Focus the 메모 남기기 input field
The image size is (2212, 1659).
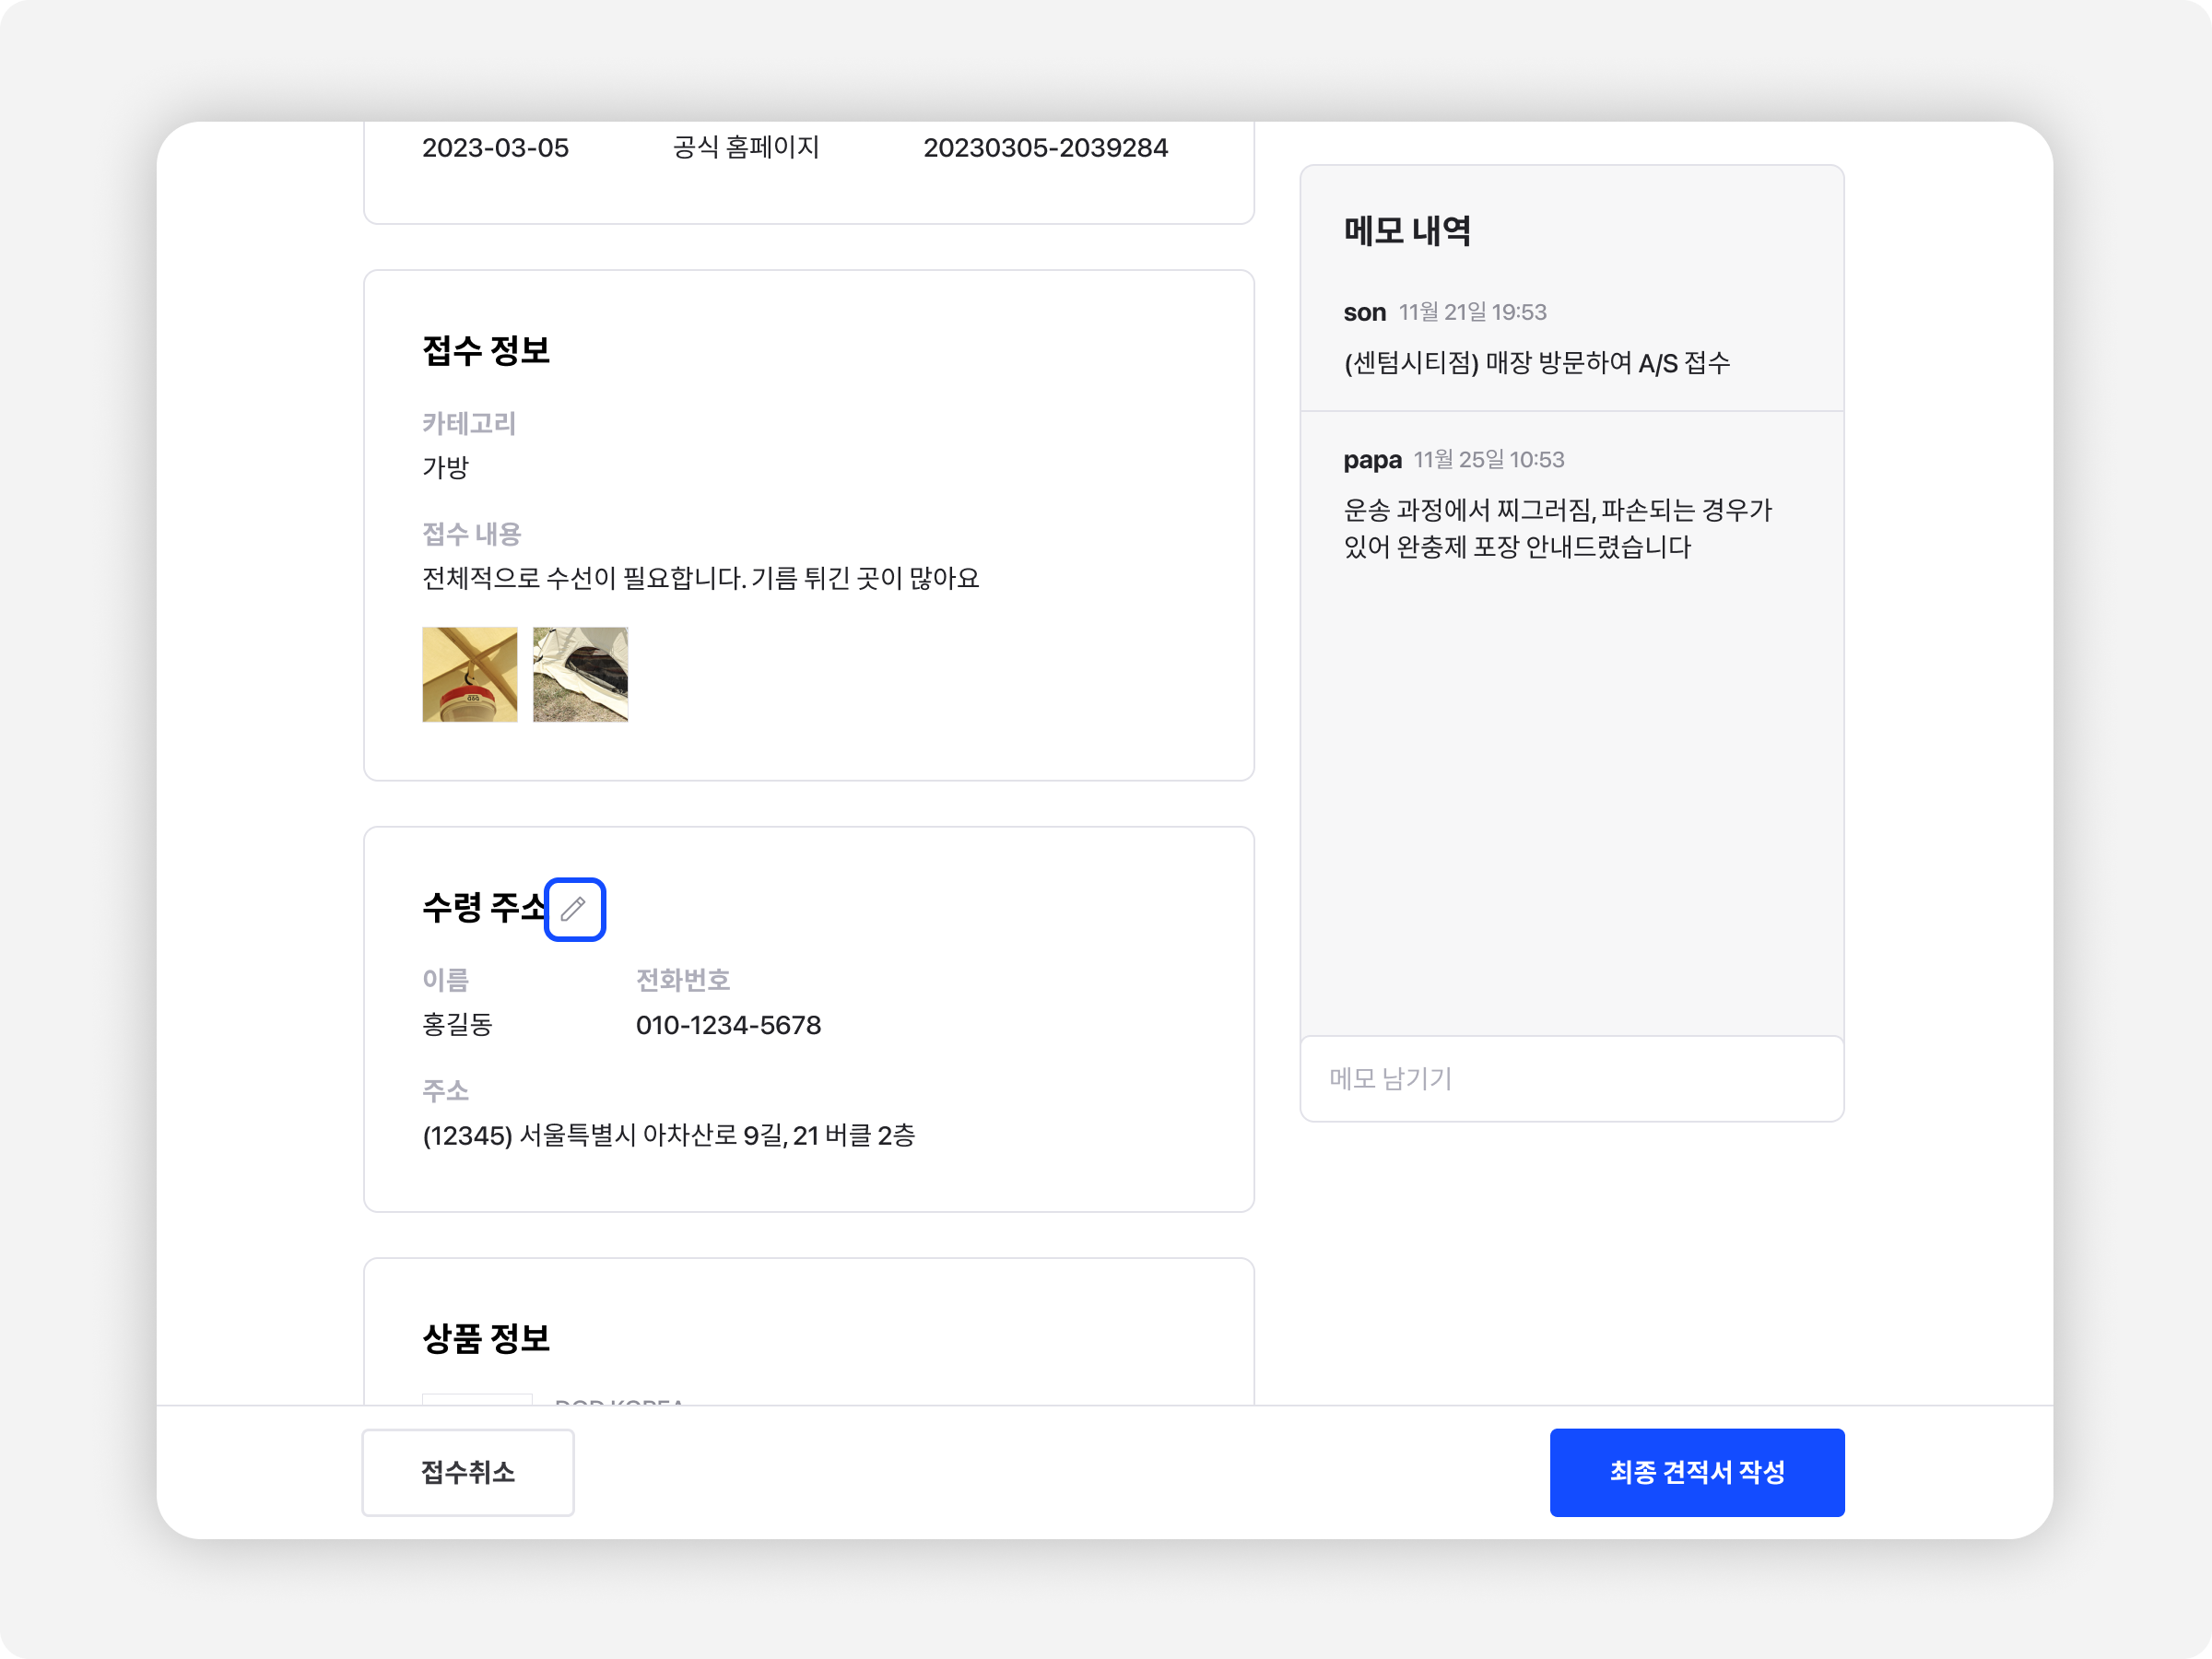pos(1571,1078)
